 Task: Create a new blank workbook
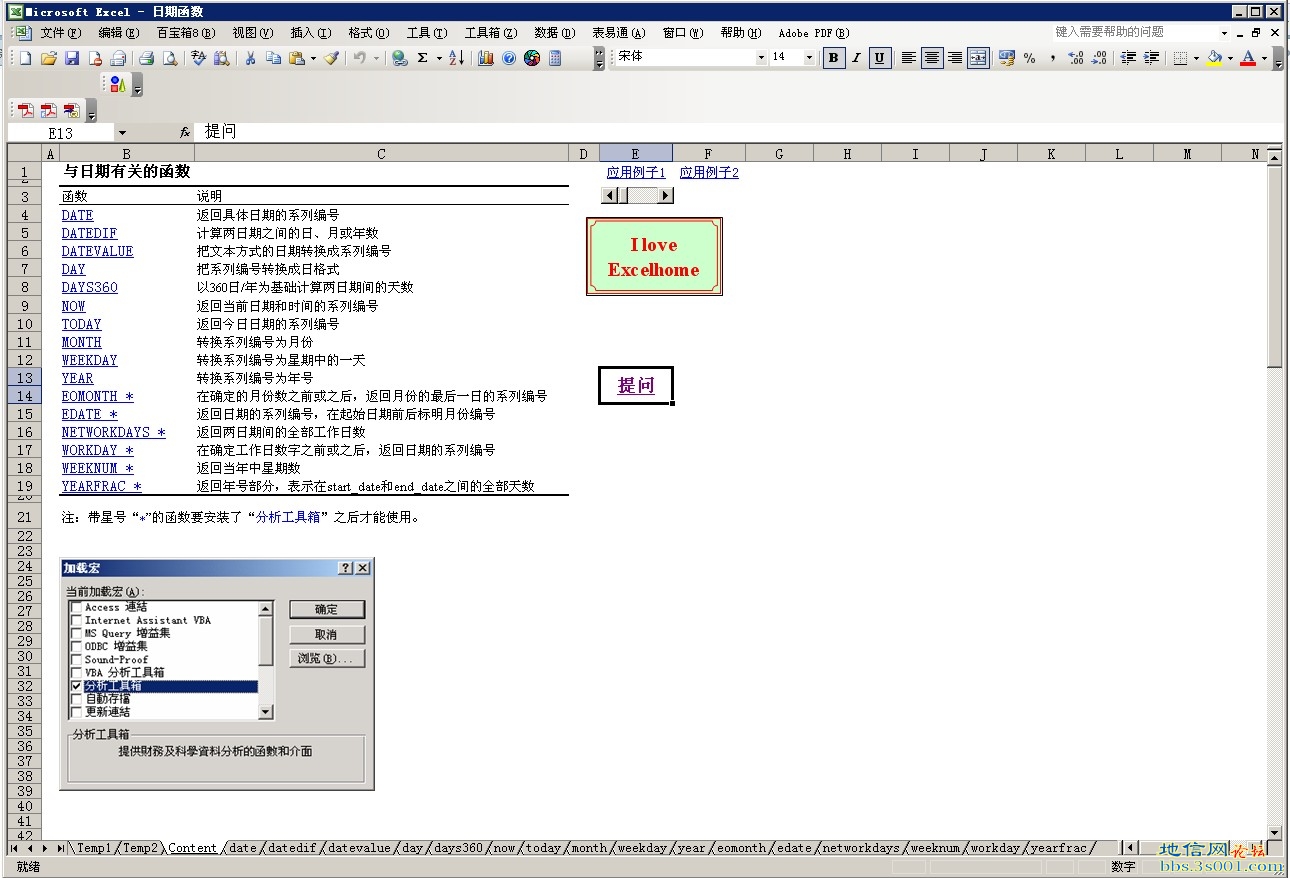pos(25,58)
